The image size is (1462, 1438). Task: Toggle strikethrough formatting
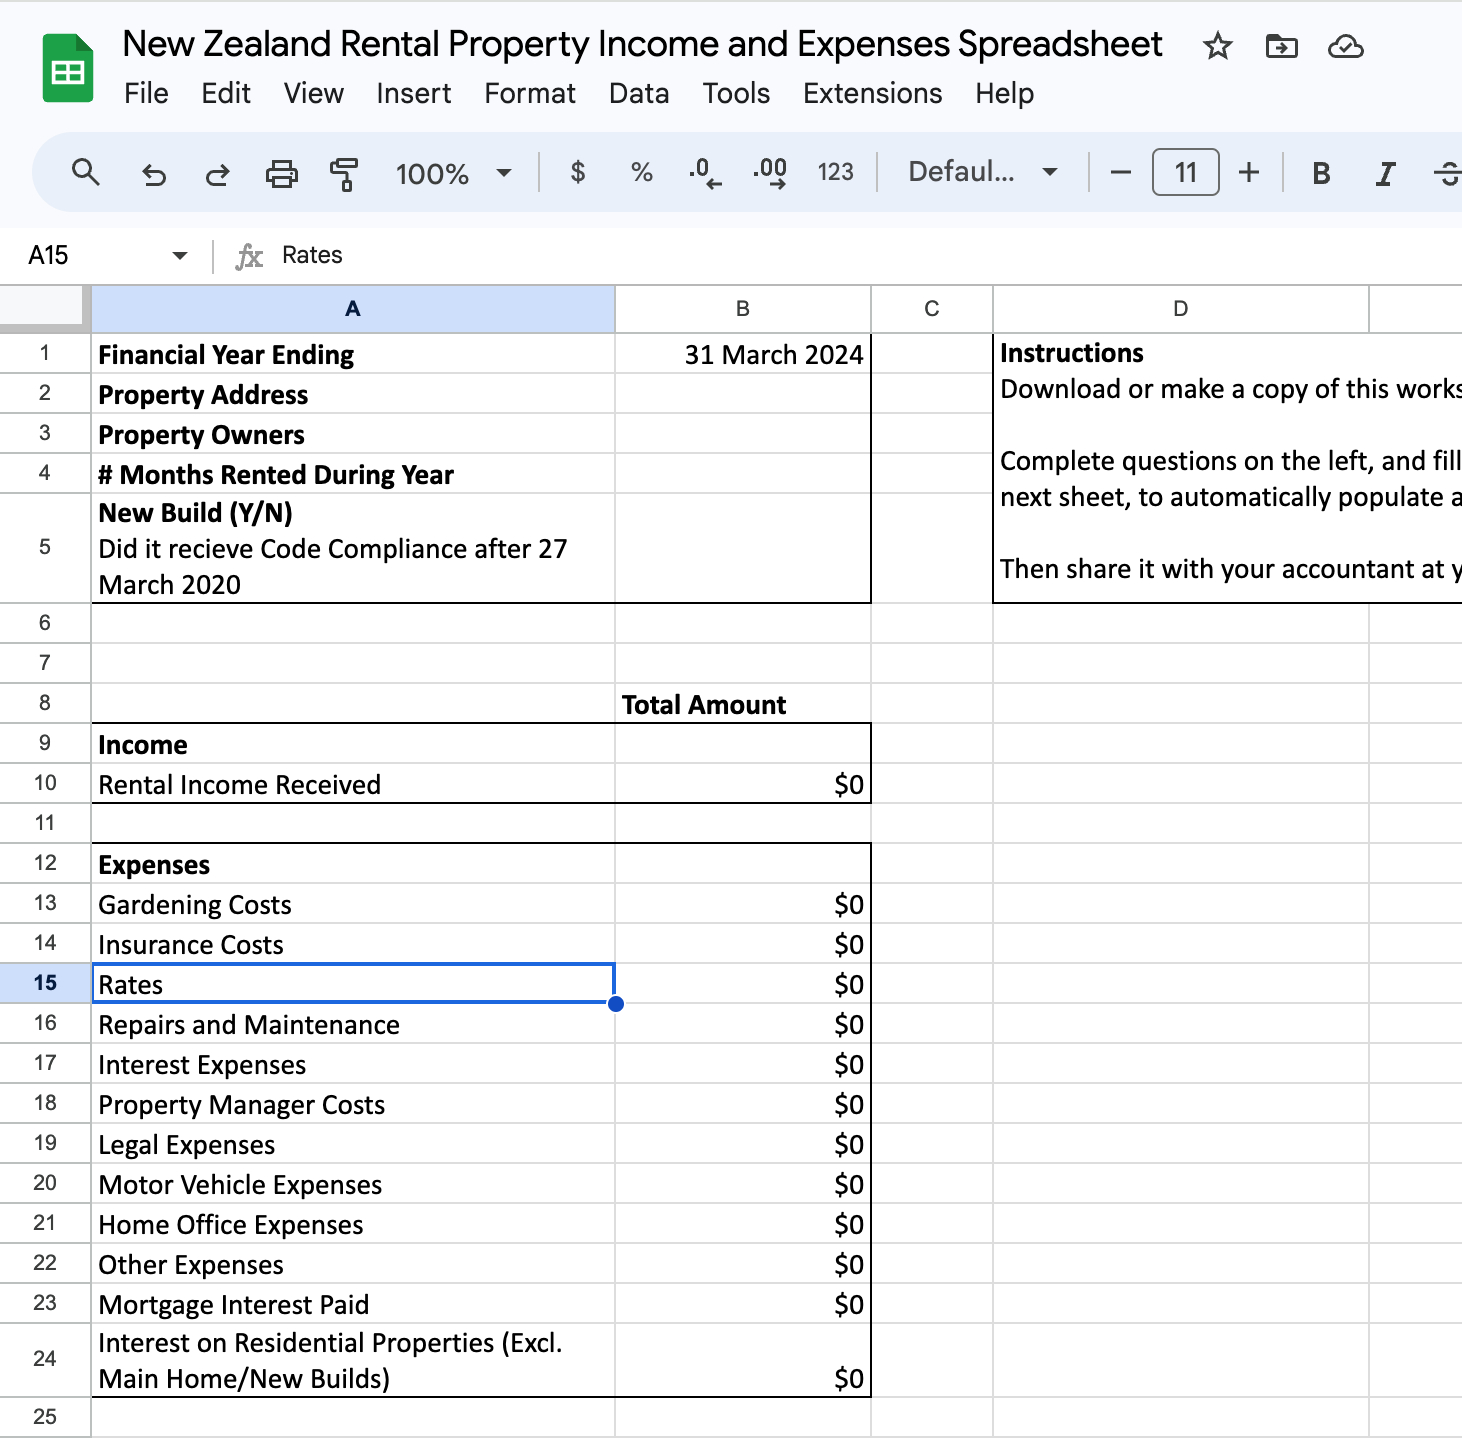pyautogui.click(x=1449, y=172)
